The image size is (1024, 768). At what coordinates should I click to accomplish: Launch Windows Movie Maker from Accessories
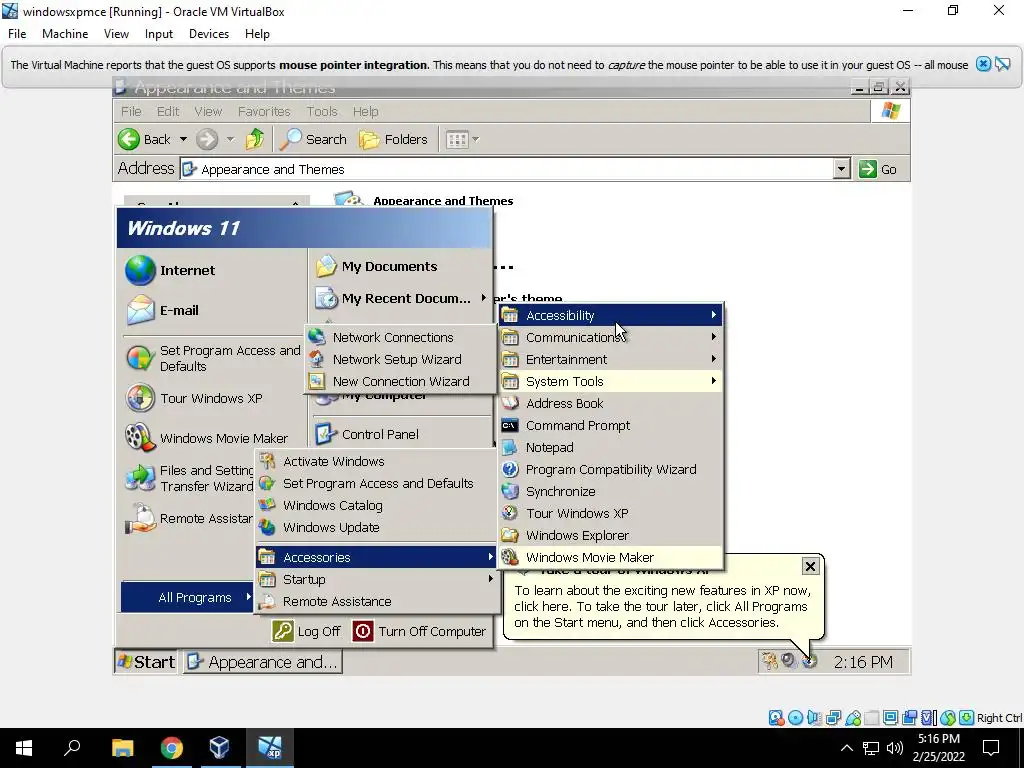[x=611, y=557]
